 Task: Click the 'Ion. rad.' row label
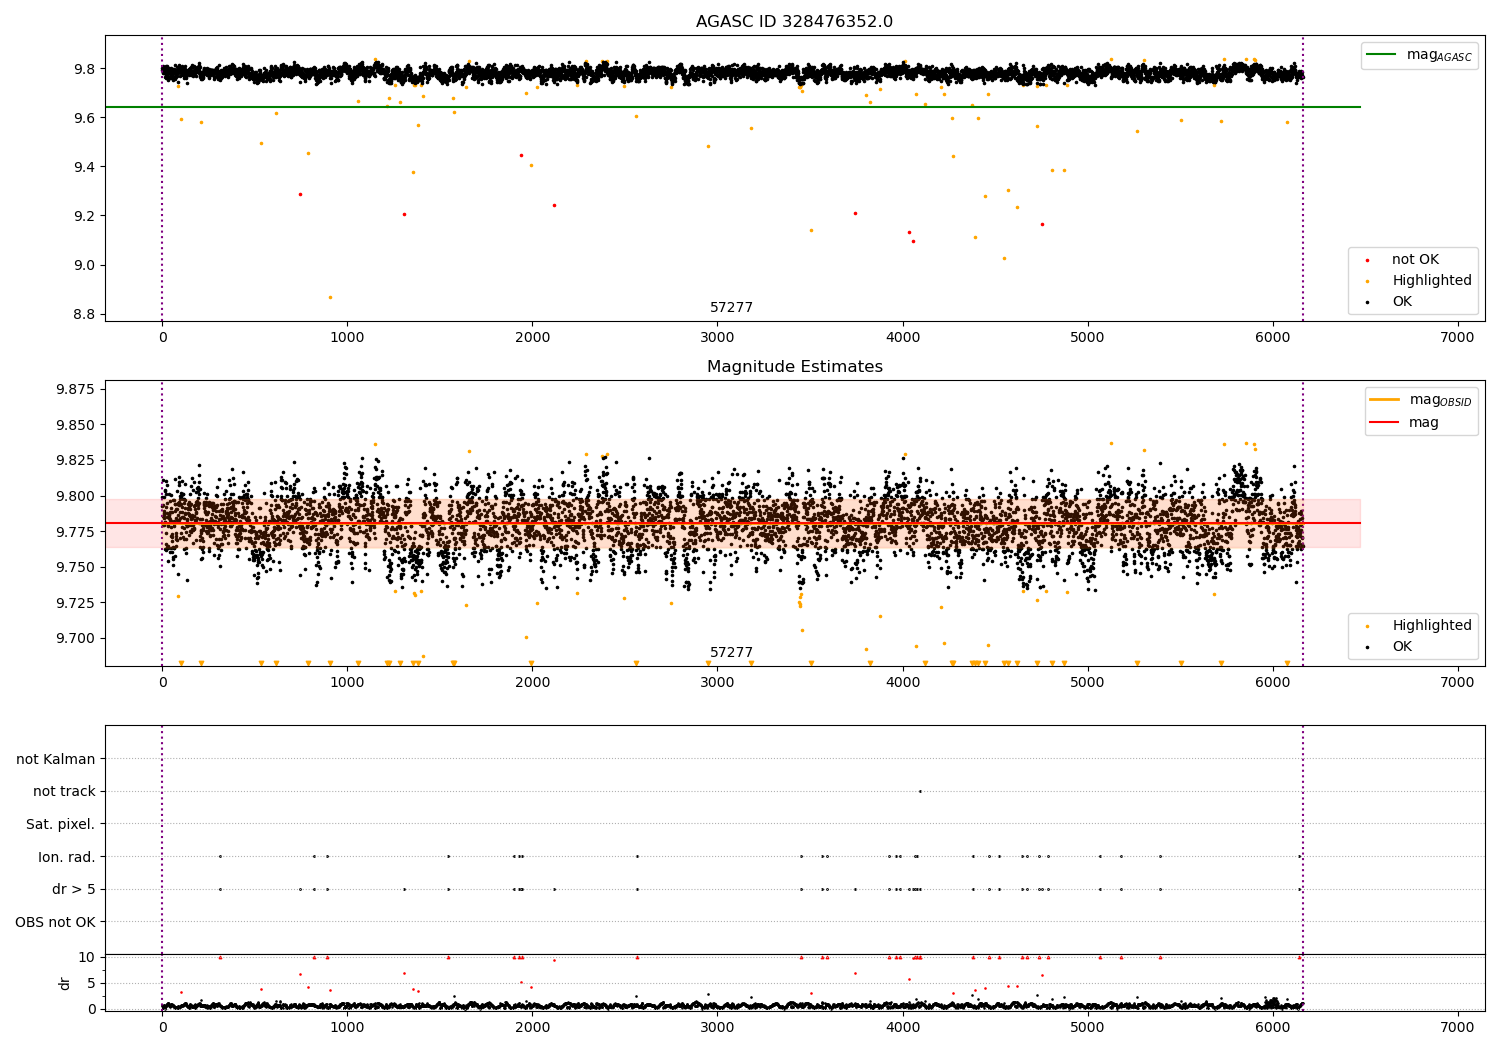pyautogui.click(x=67, y=857)
